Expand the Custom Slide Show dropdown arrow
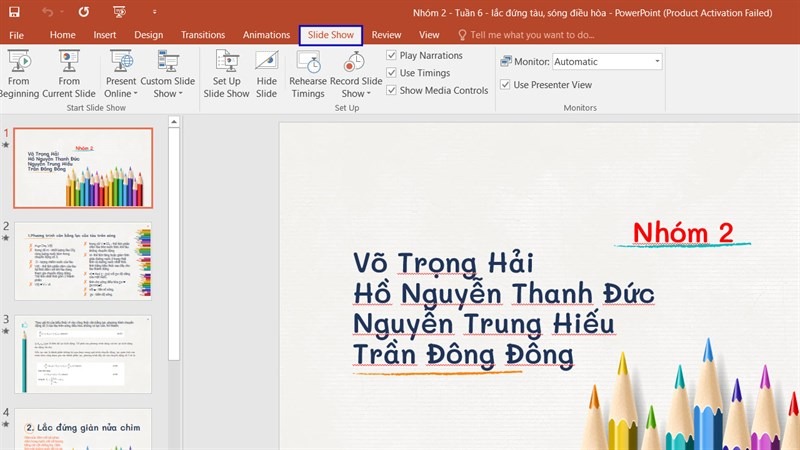Screen dimensions: 800x450 181,94
